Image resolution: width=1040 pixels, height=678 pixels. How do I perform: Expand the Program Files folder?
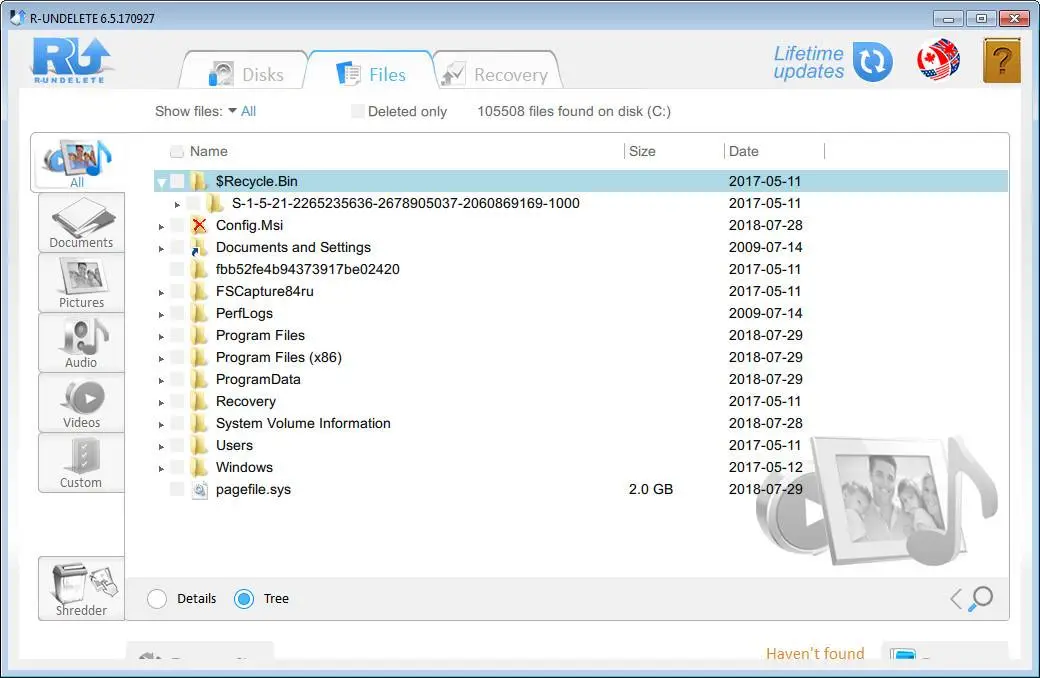[161, 336]
